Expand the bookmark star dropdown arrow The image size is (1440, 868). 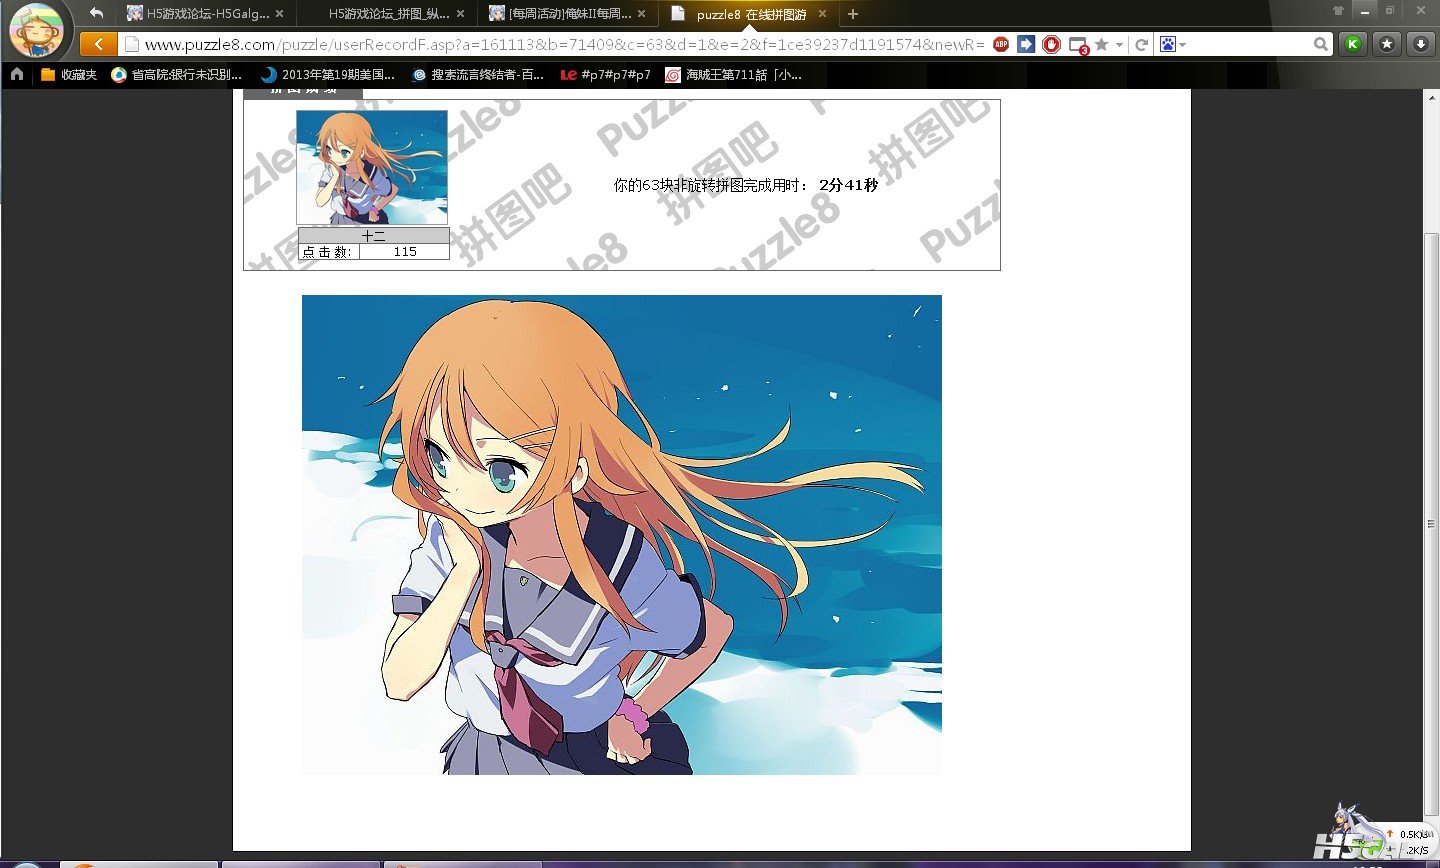pos(1119,45)
